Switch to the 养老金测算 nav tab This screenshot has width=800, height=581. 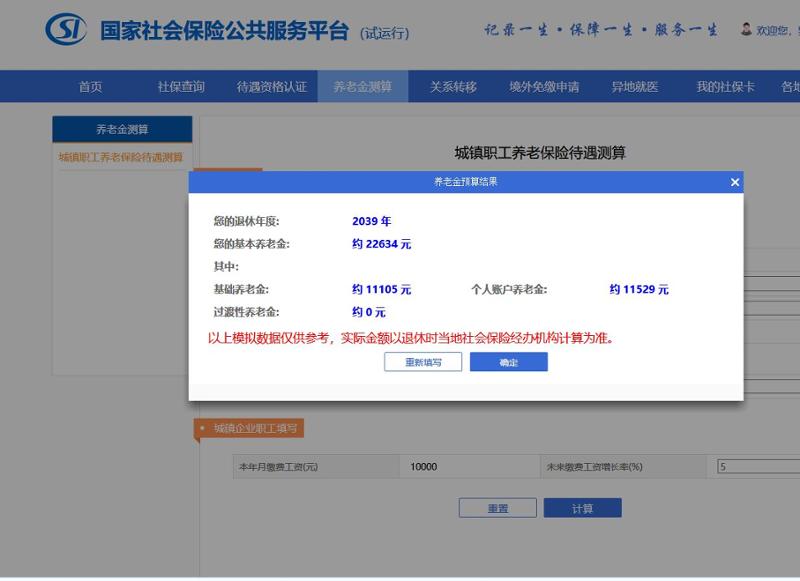click(363, 87)
